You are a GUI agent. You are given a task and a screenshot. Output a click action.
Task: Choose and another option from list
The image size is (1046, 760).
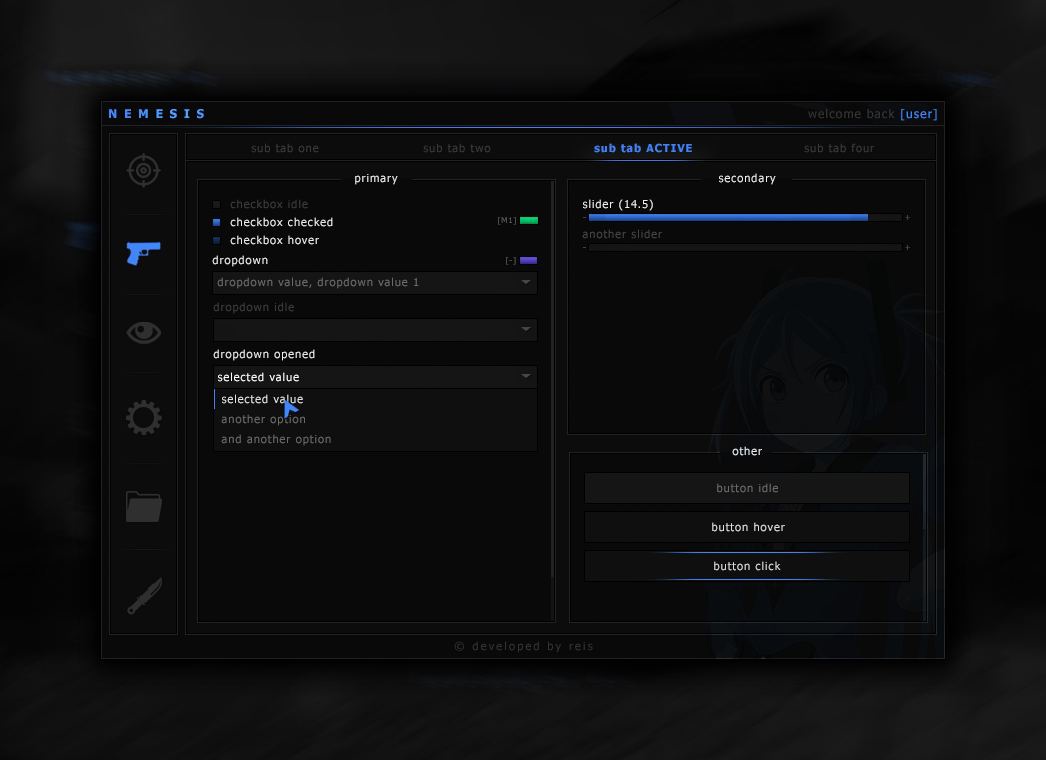(276, 440)
